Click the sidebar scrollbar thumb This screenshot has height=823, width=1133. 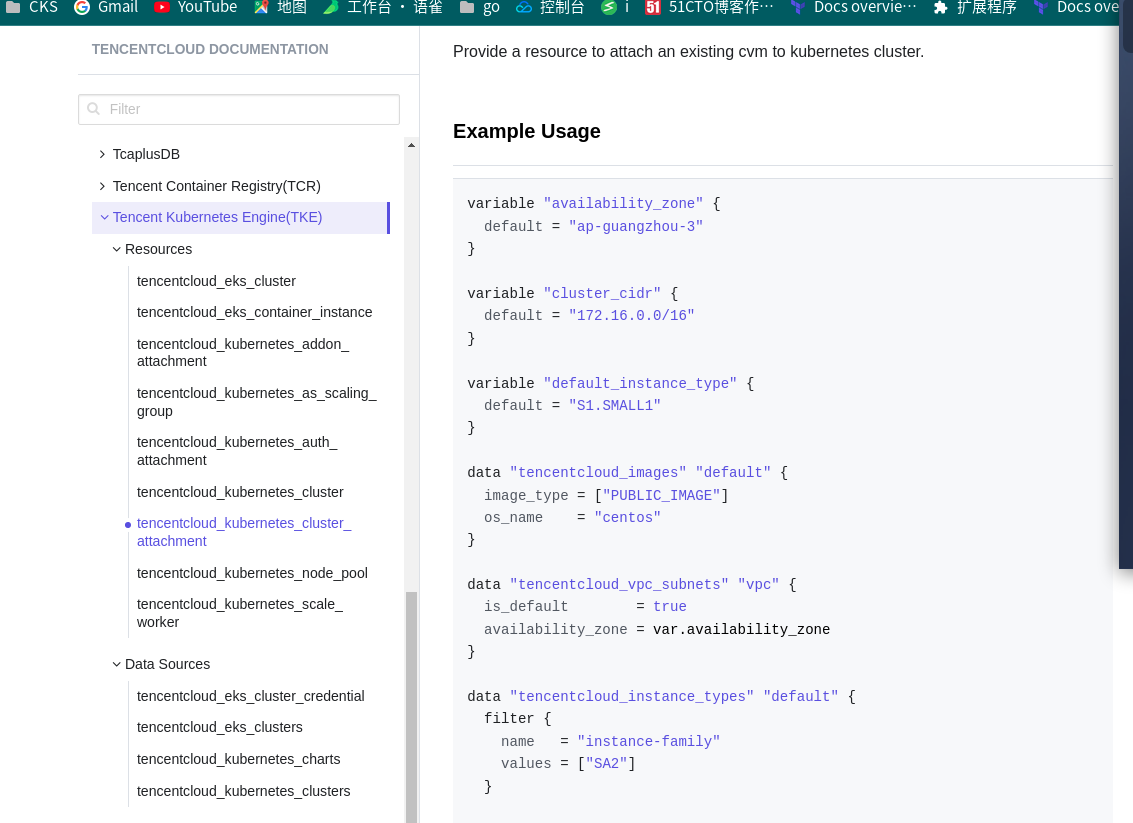click(x=411, y=707)
